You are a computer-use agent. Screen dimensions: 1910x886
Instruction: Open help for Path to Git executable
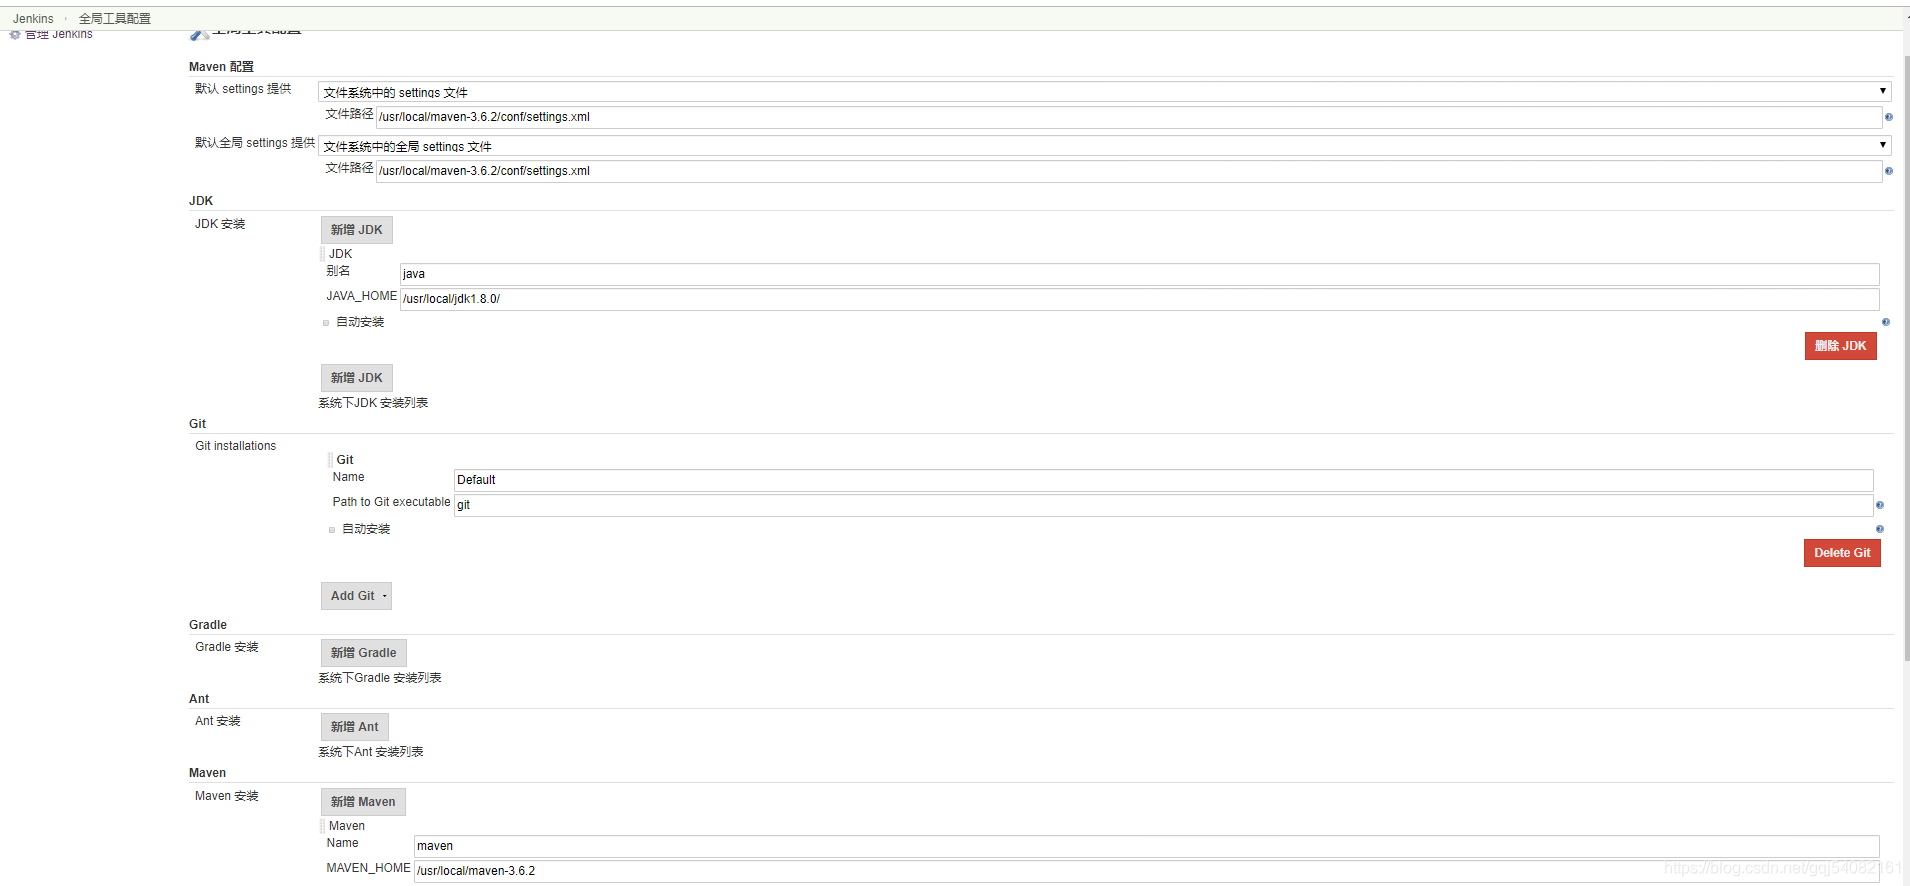1879,505
